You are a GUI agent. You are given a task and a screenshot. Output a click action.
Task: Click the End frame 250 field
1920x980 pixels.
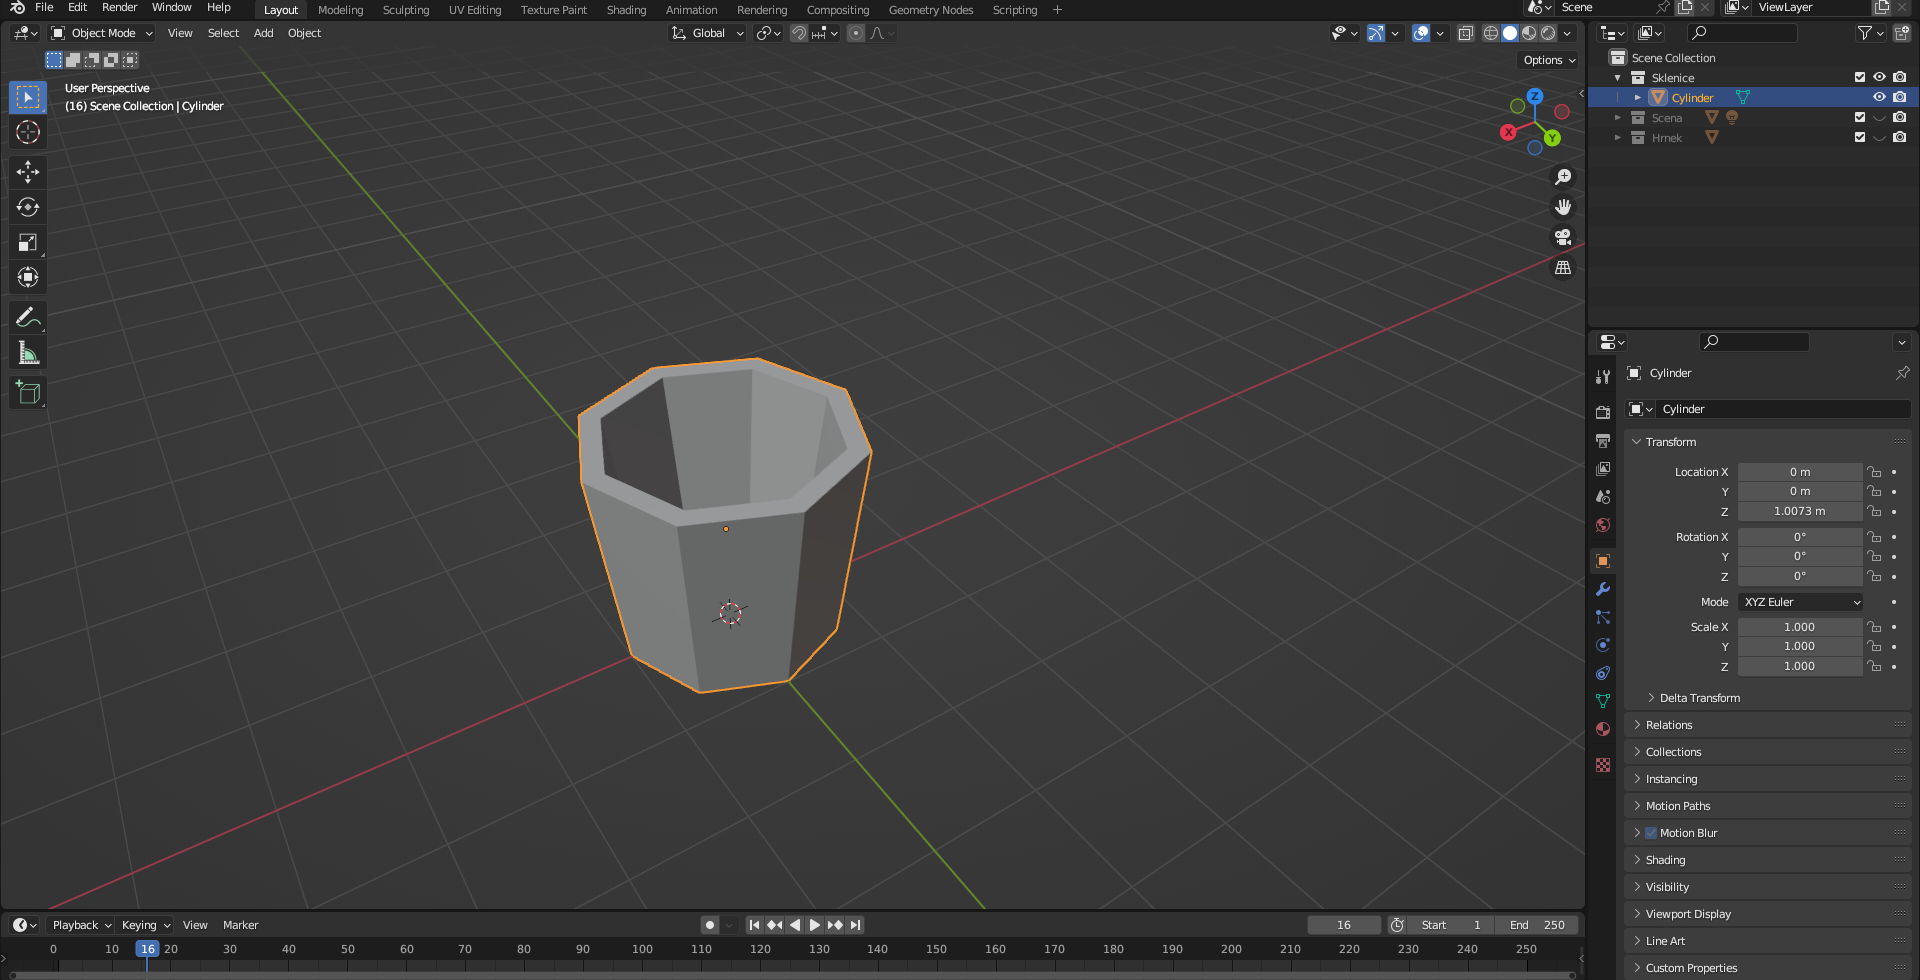(x=1538, y=925)
